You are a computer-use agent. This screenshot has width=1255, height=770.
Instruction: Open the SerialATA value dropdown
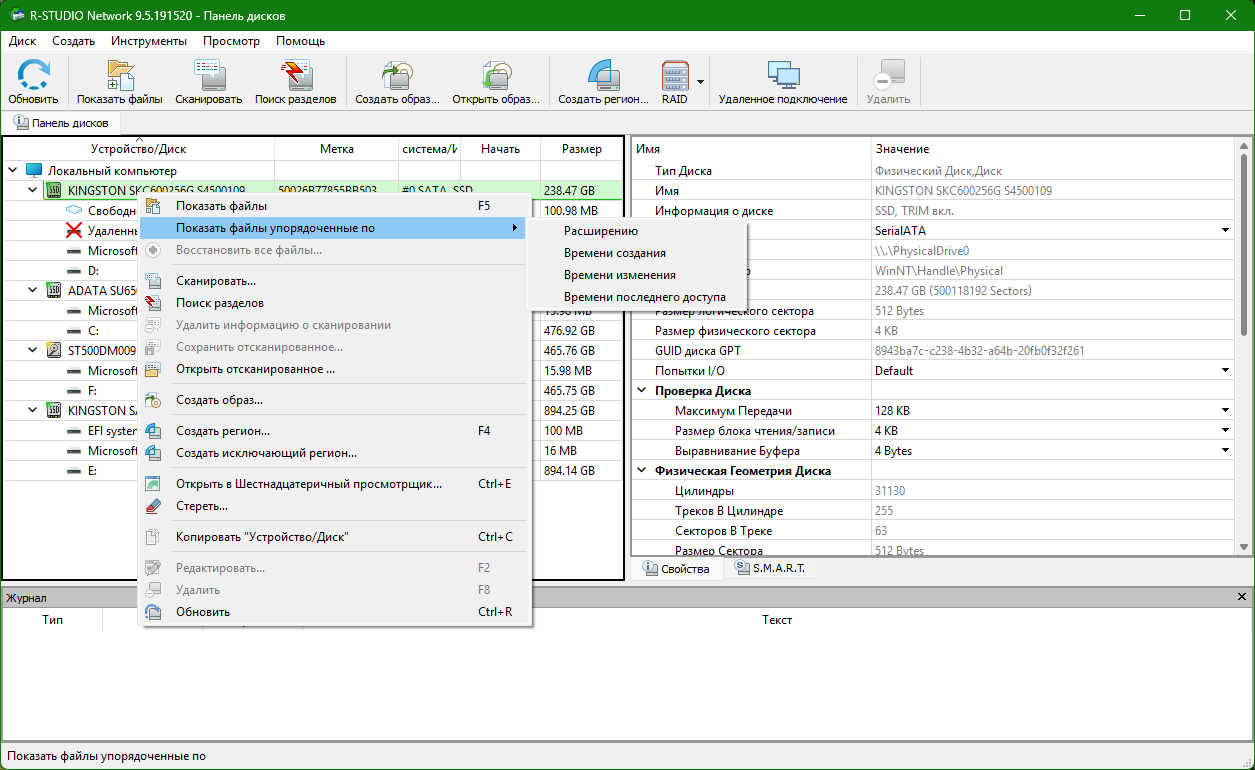pos(1225,231)
